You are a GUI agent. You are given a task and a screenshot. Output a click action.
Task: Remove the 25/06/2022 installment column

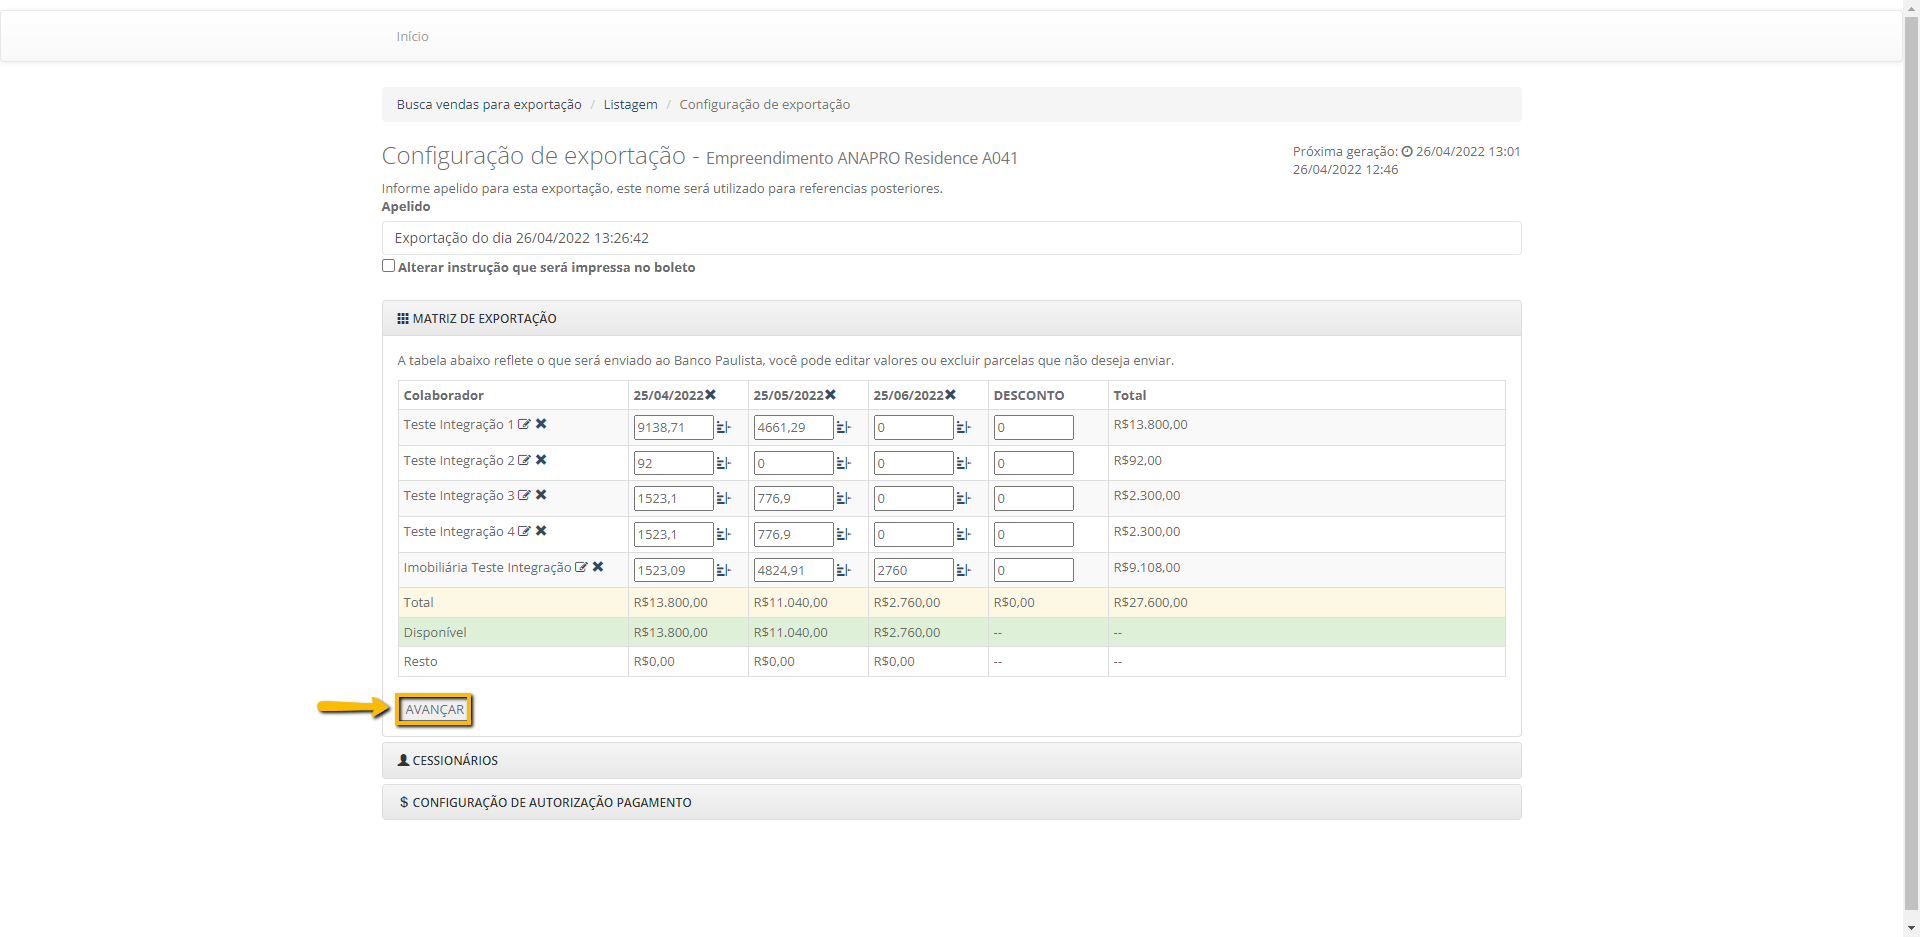[x=951, y=395]
